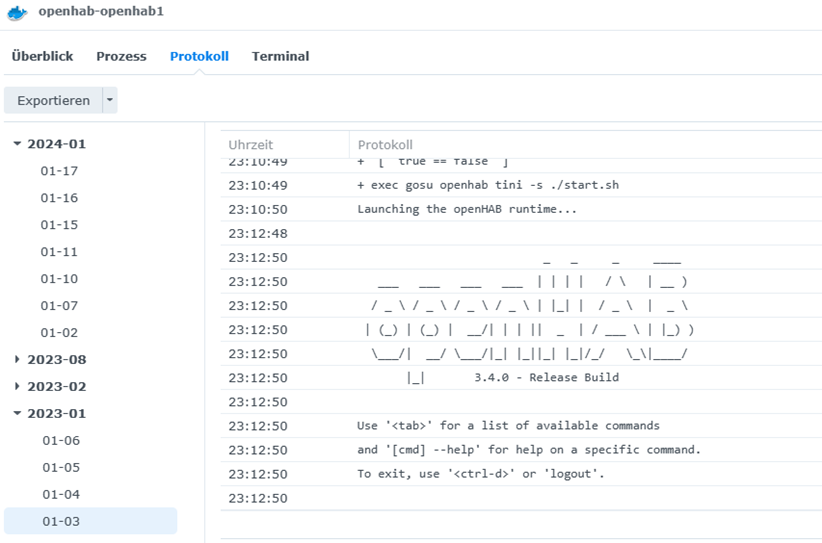Screen dimensions: 822x543
Task: Open log entry for 01-06
Action: [x=60, y=441]
